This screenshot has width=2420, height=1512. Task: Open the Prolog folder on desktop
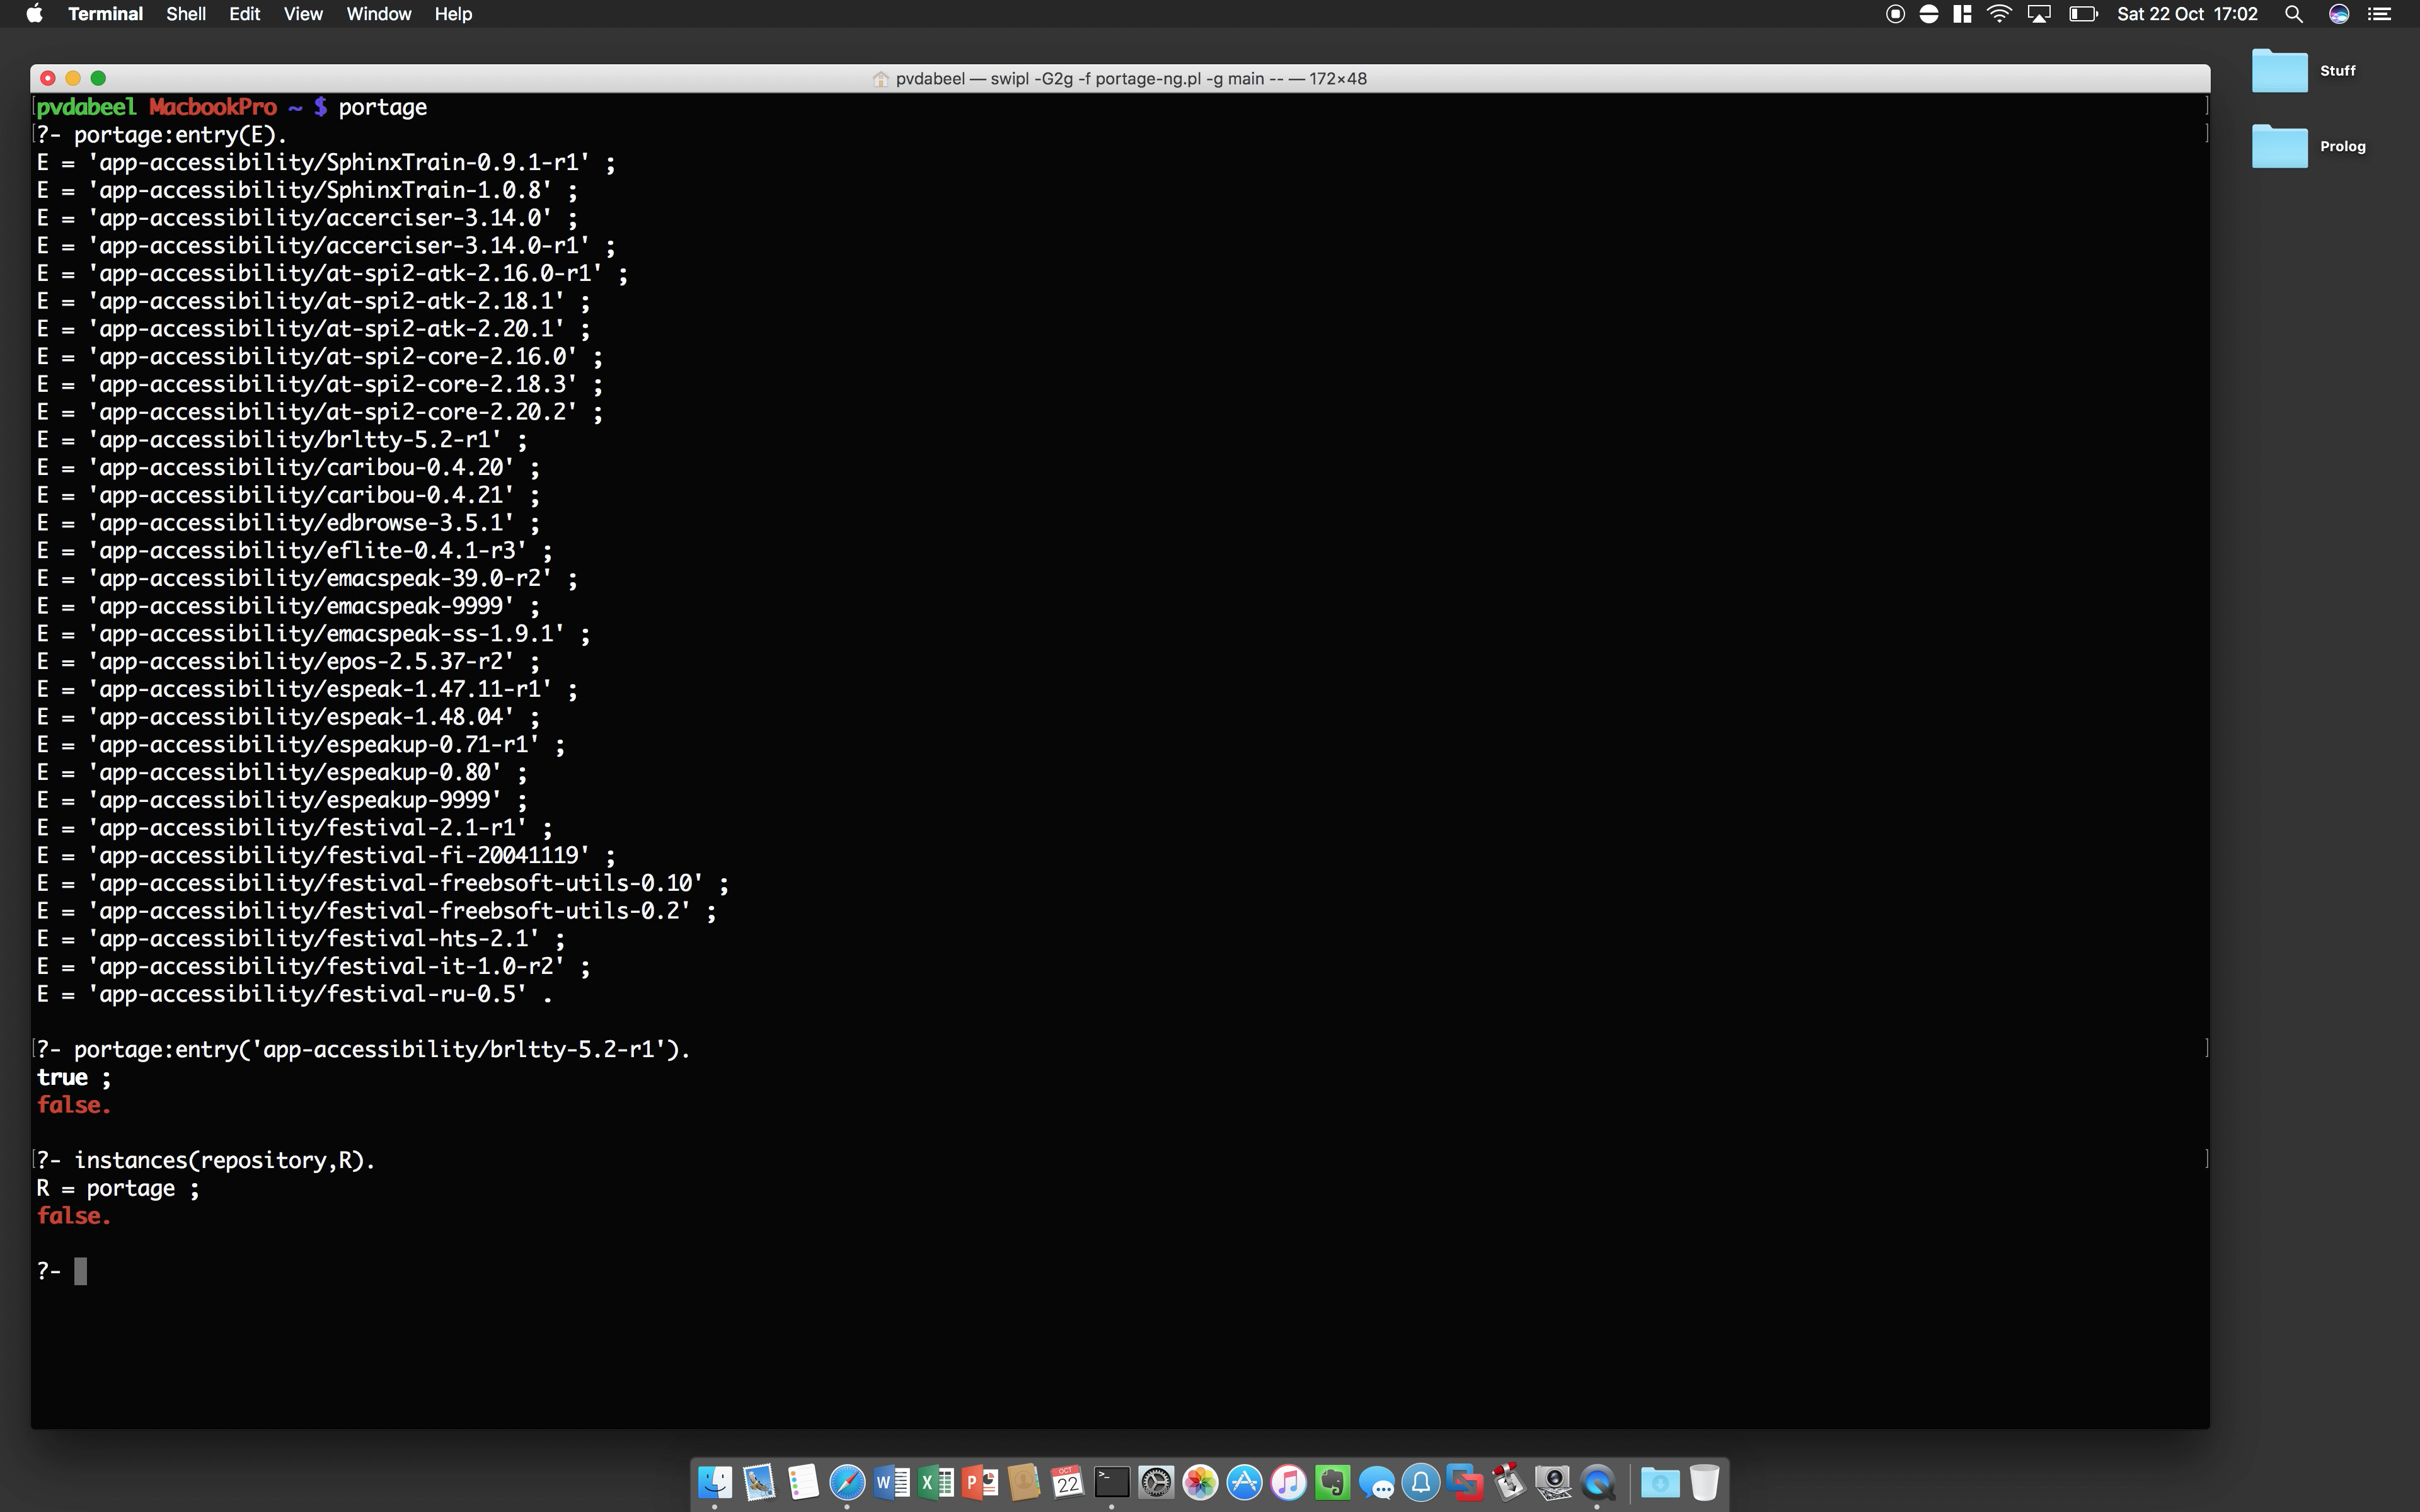click(x=2279, y=146)
